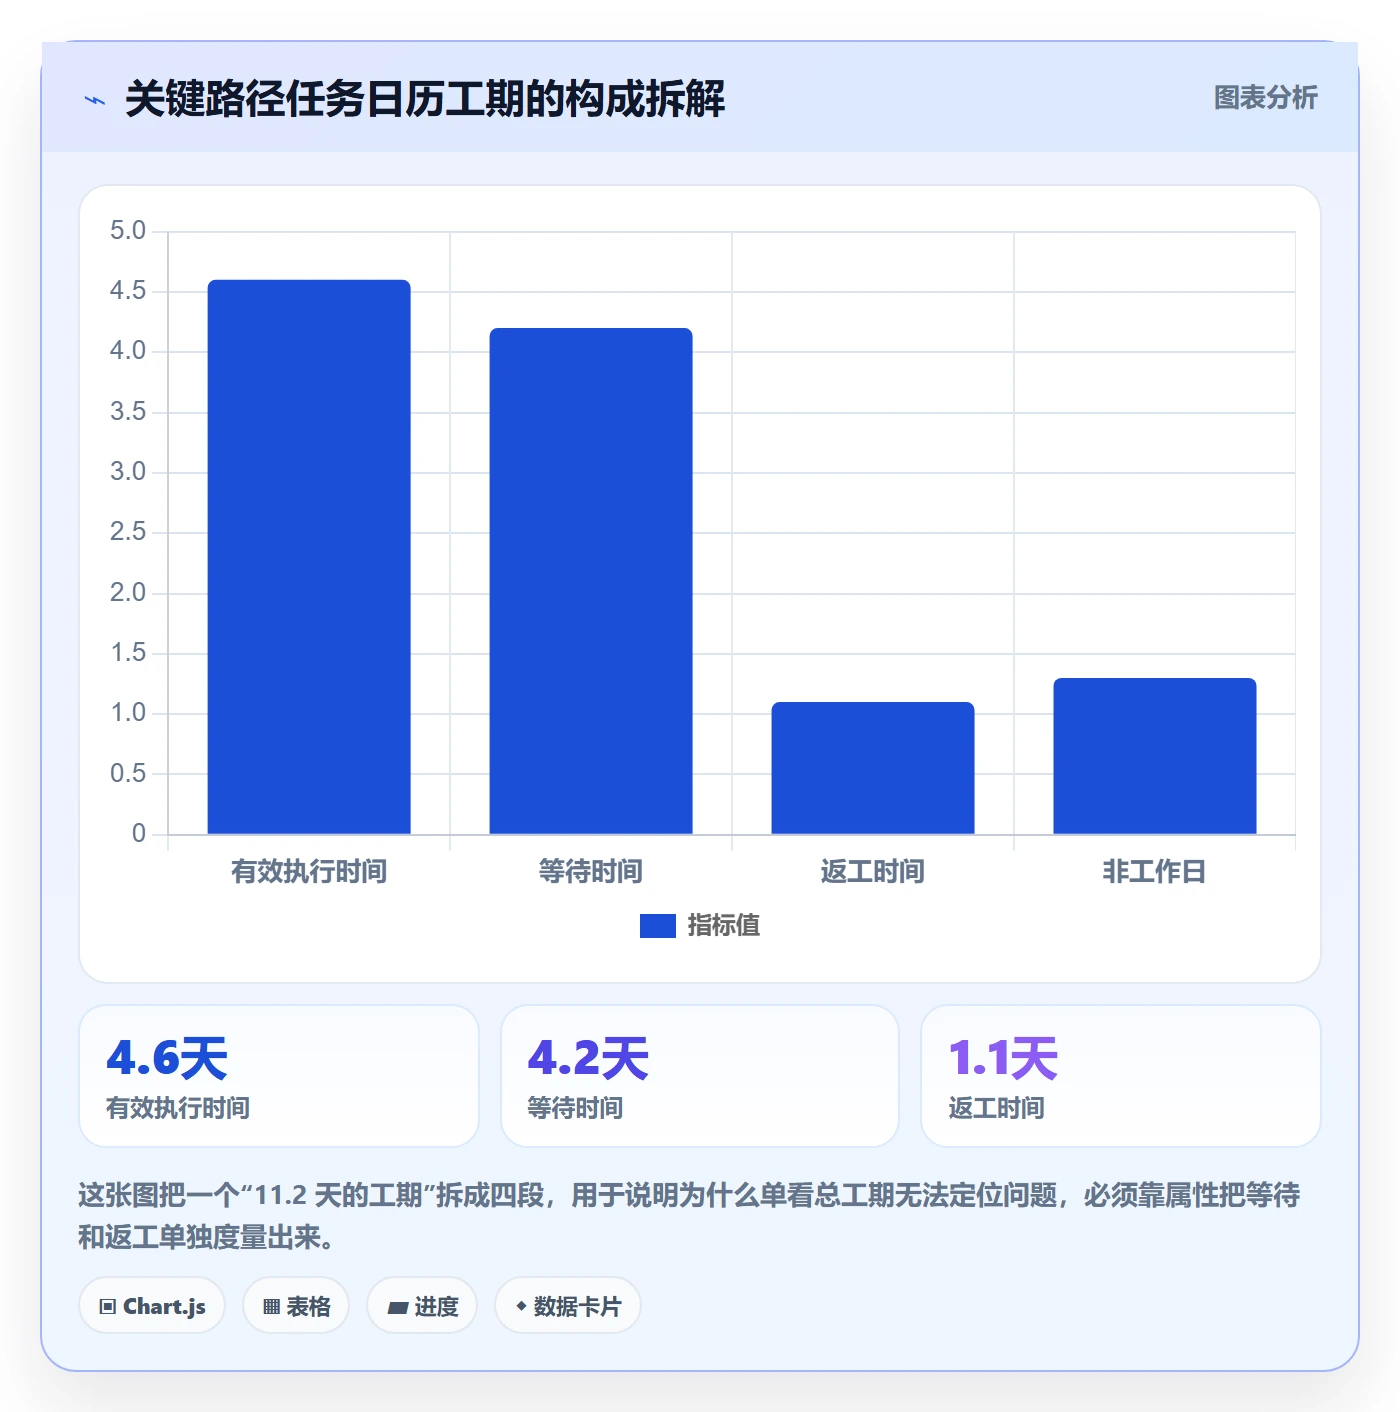Screen dimensions: 1400x1412
Task: Click the grid icon in 表格 chip
Action: click(271, 1307)
